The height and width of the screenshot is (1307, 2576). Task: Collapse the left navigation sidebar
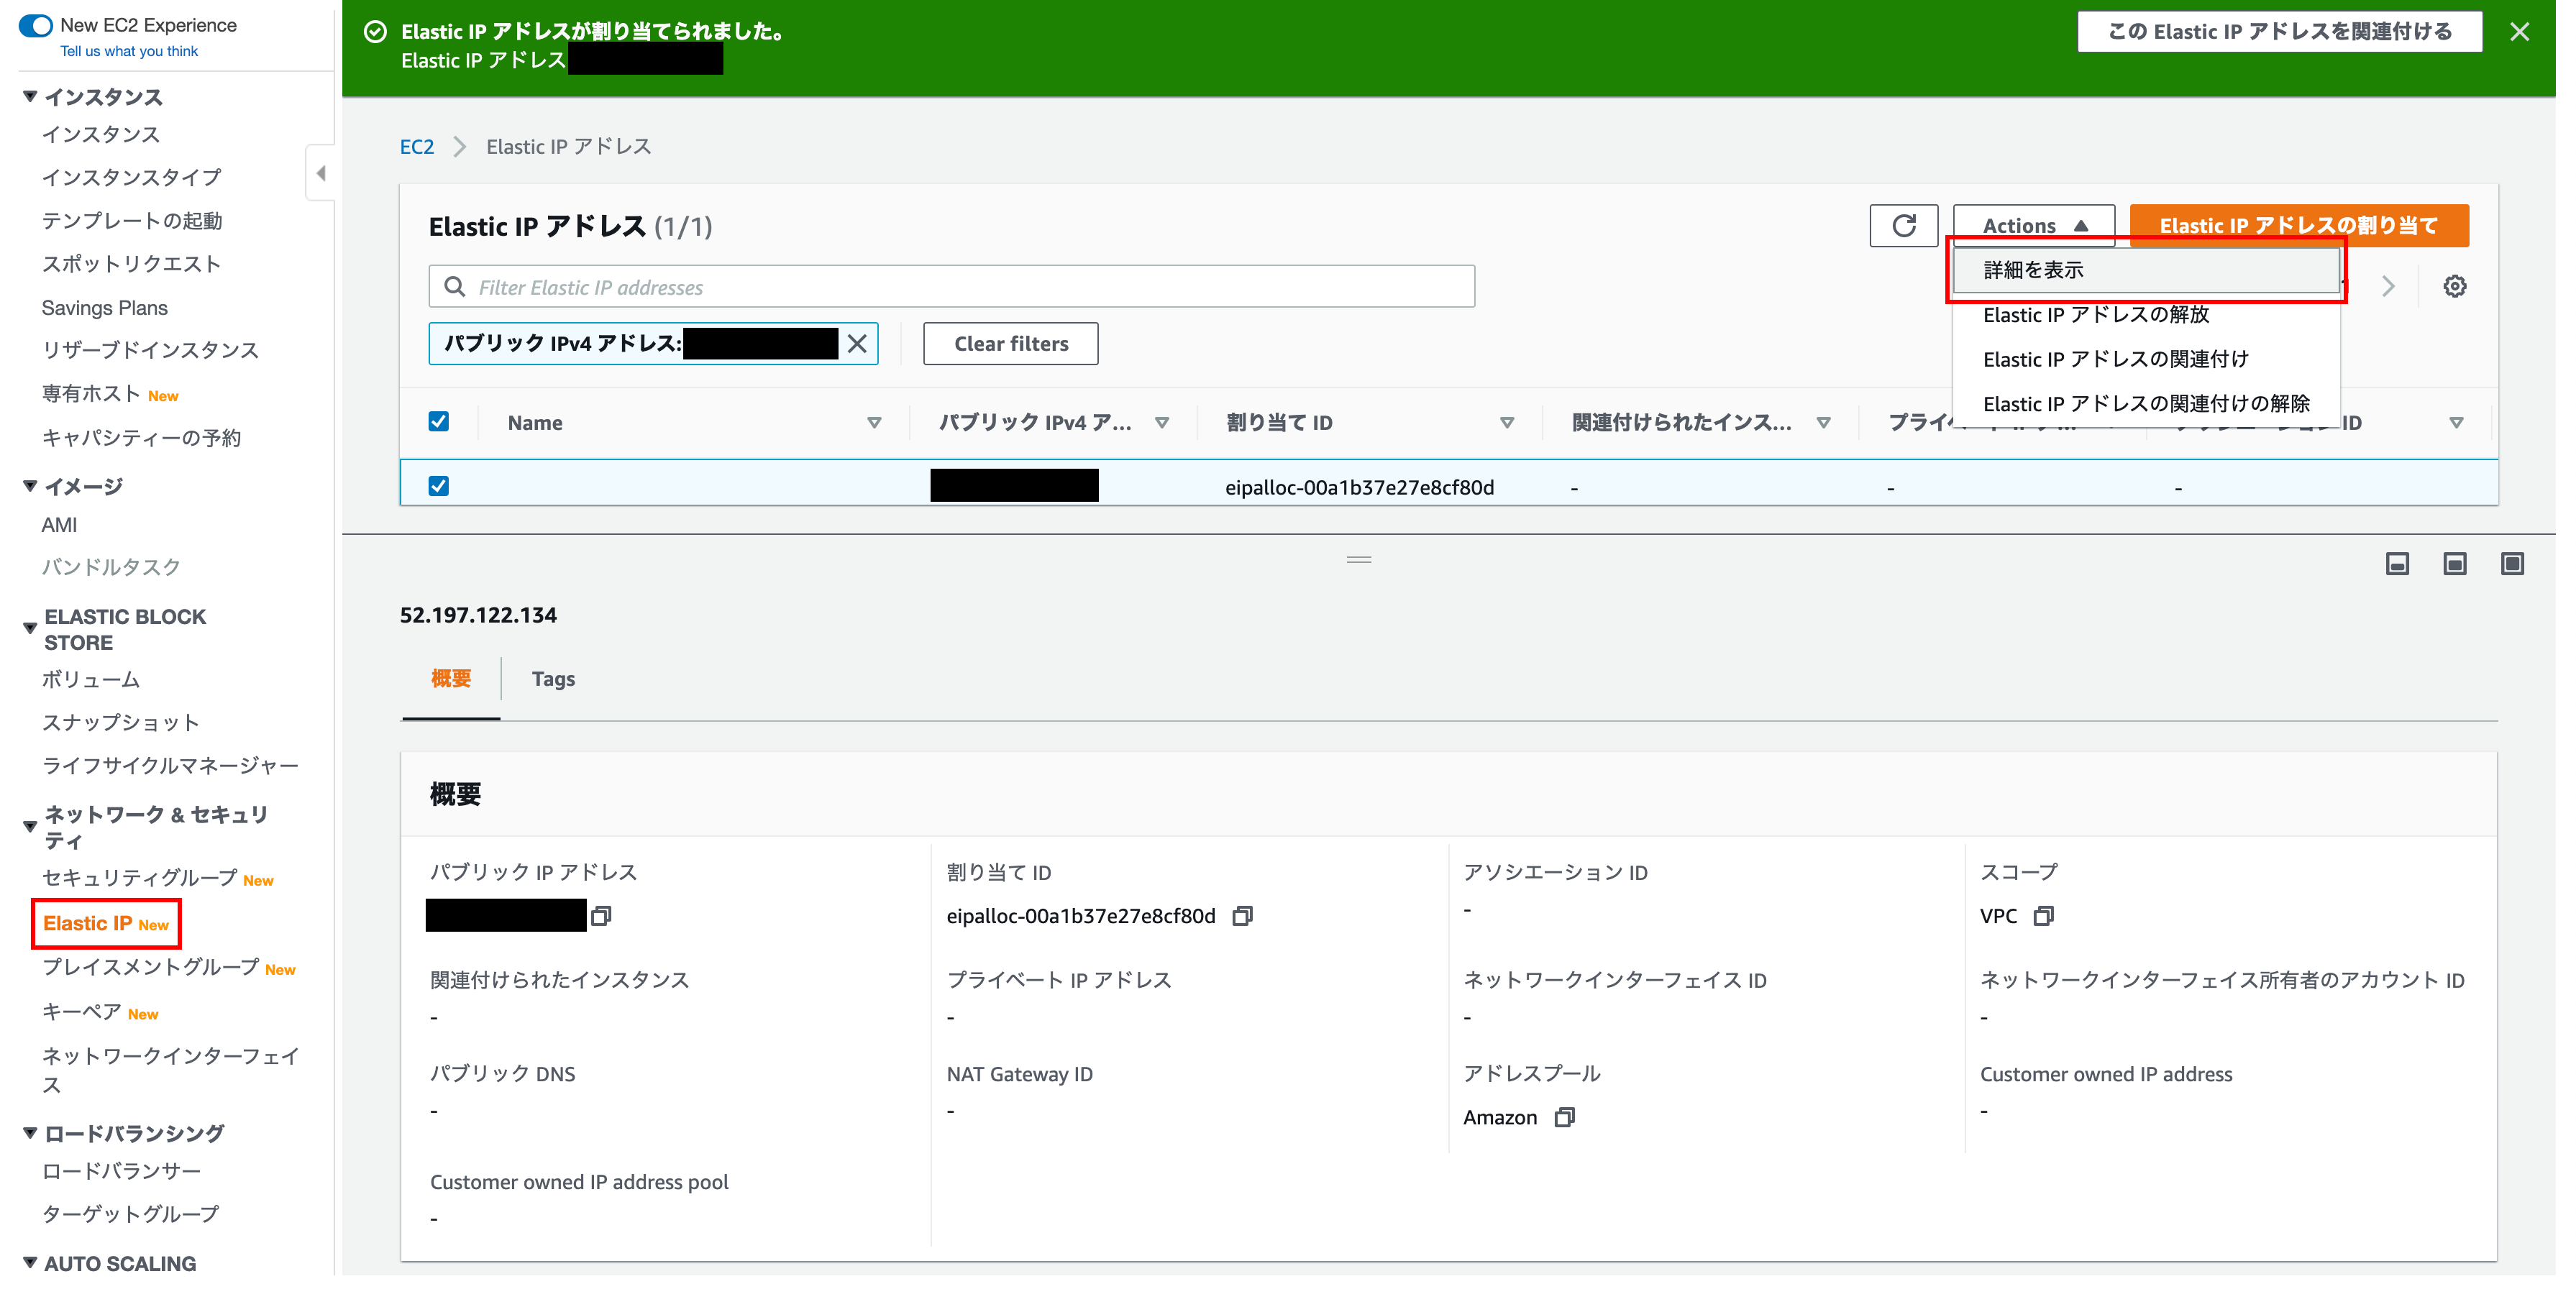pyautogui.click(x=321, y=174)
